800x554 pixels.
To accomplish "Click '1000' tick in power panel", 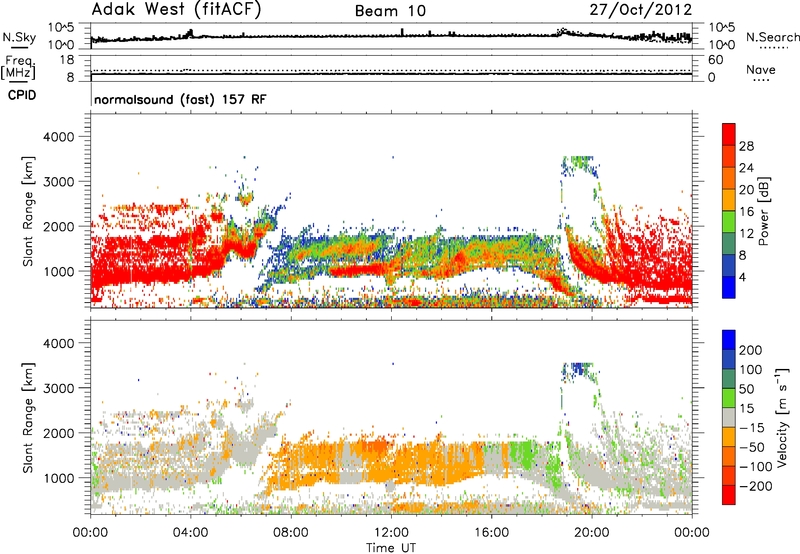I will pyautogui.click(x=58, y=271).
